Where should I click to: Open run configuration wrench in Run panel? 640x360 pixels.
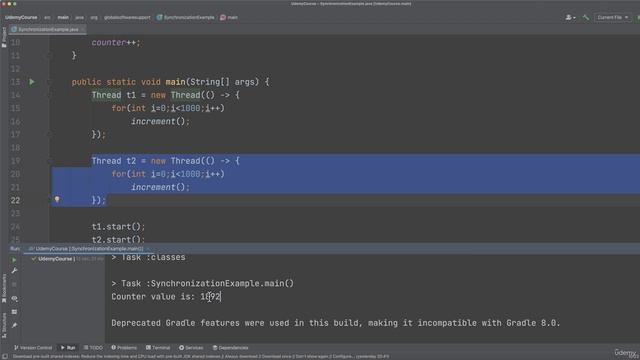[x=14, y=271]
